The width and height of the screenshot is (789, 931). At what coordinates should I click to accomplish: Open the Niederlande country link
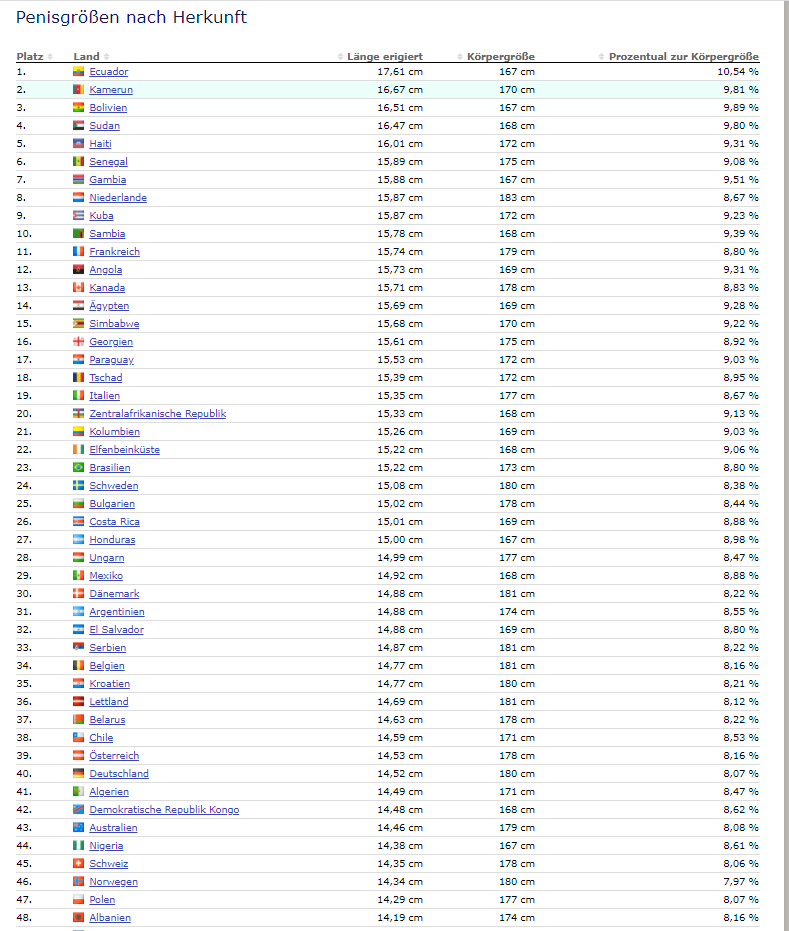pos(118,198)
